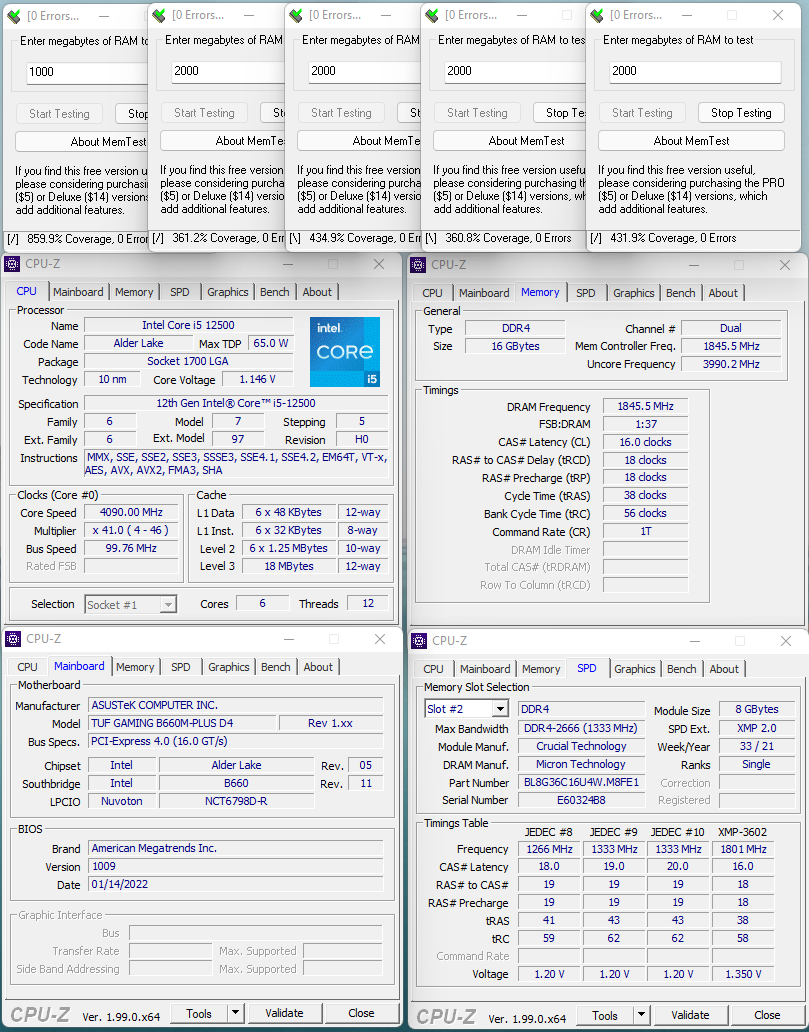Click the CPU-Z title icon of the Motherboard window

(13, 639)
